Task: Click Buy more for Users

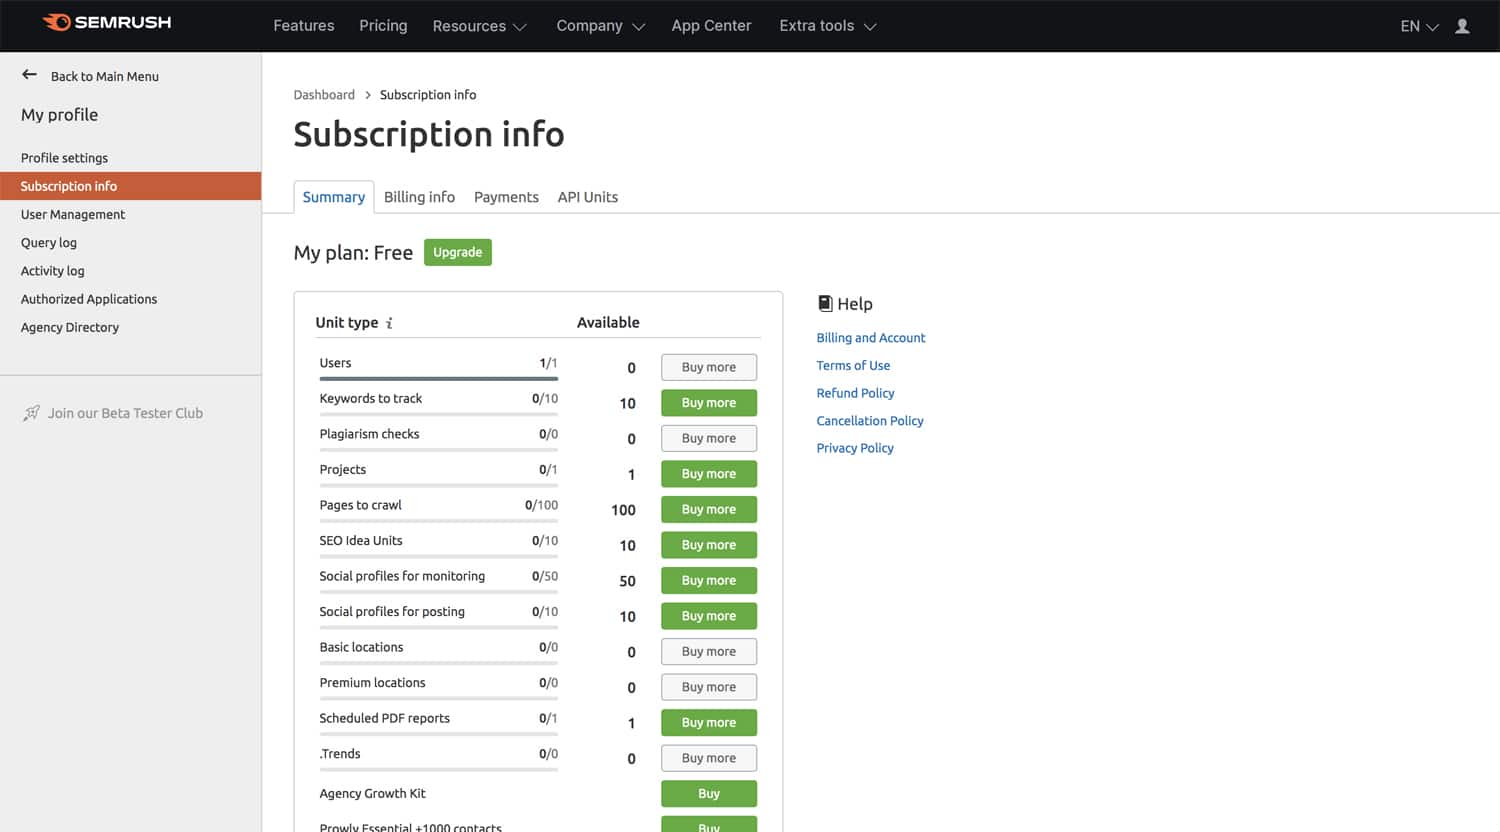Action: coord(709,367)
